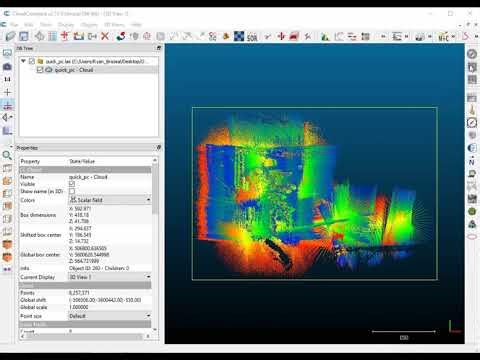
Task: Click the plus Pick rotation center icon
Action: click(7, 92)
